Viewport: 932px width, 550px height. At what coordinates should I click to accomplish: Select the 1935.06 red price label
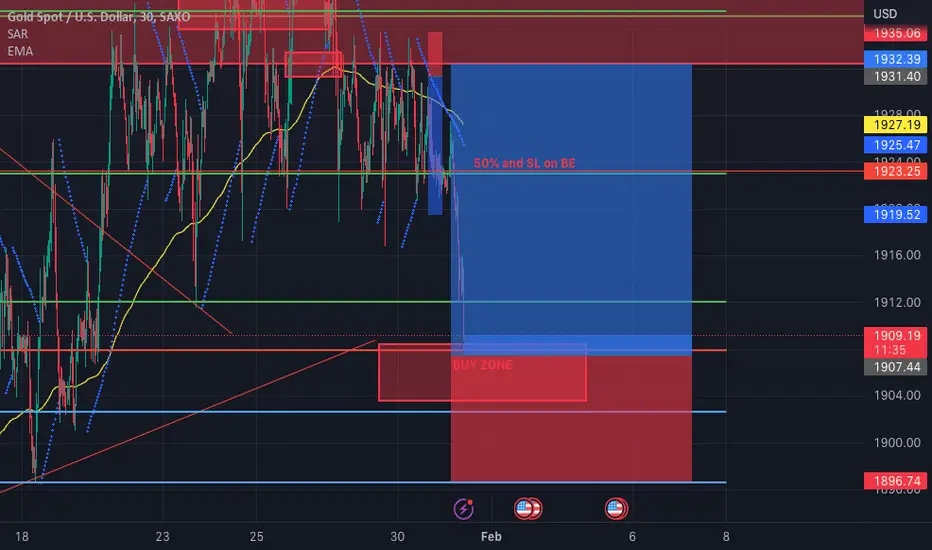click(895, 33)
